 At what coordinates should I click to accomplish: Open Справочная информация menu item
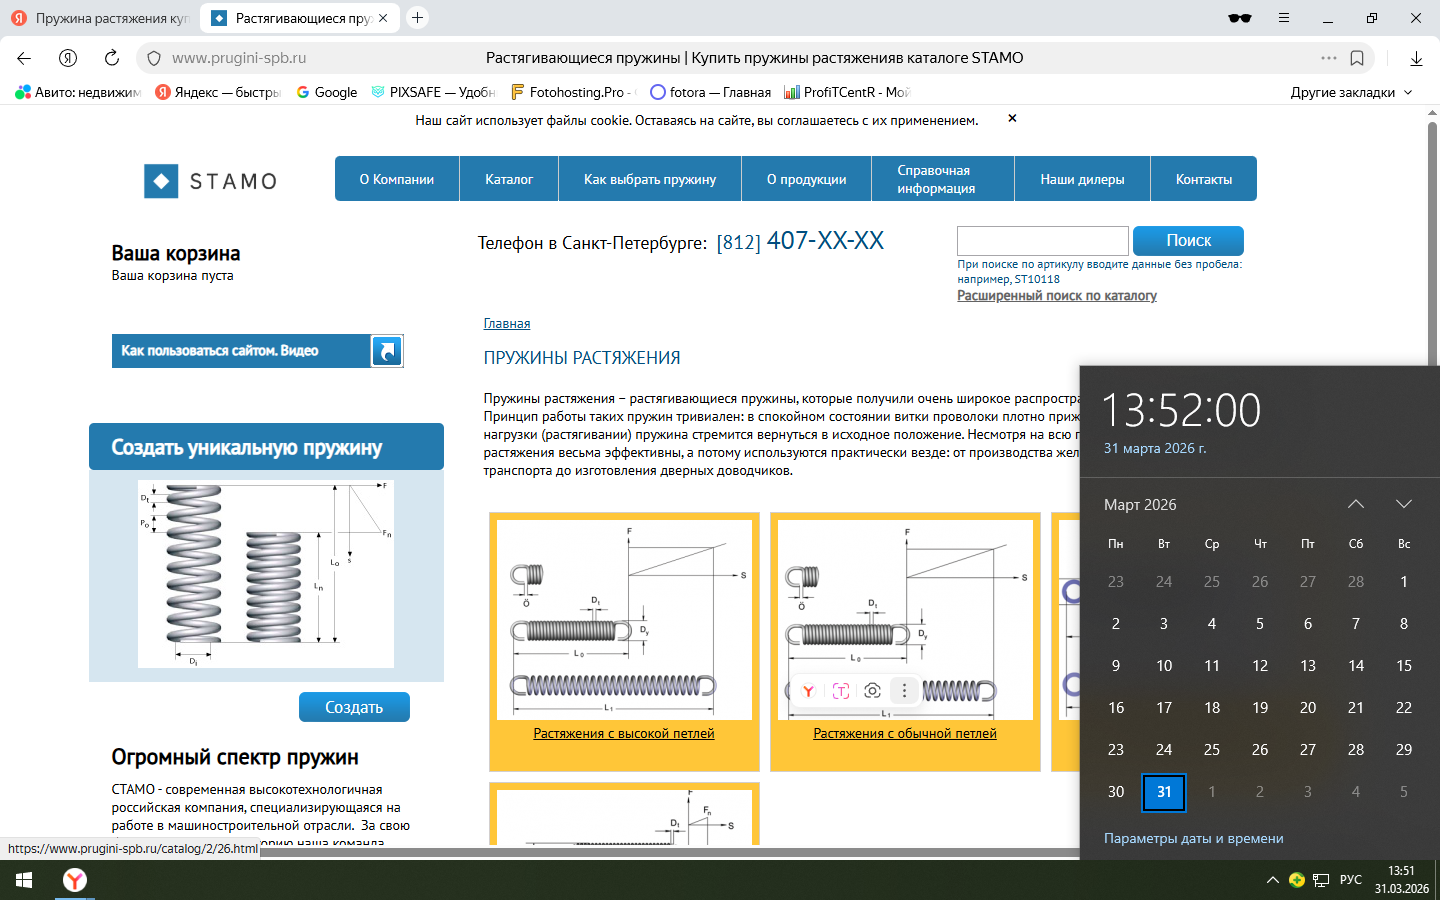click(943, 179)
